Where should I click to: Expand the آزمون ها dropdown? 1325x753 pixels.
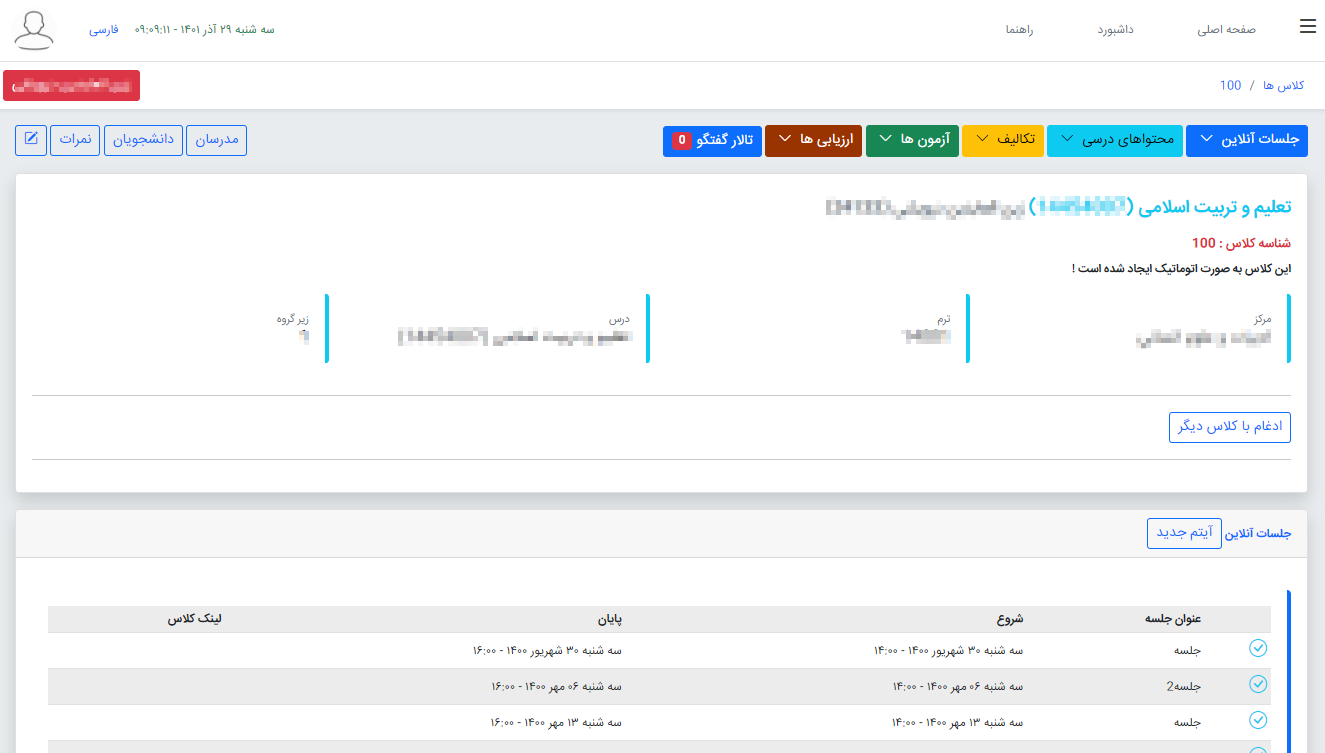911,141
